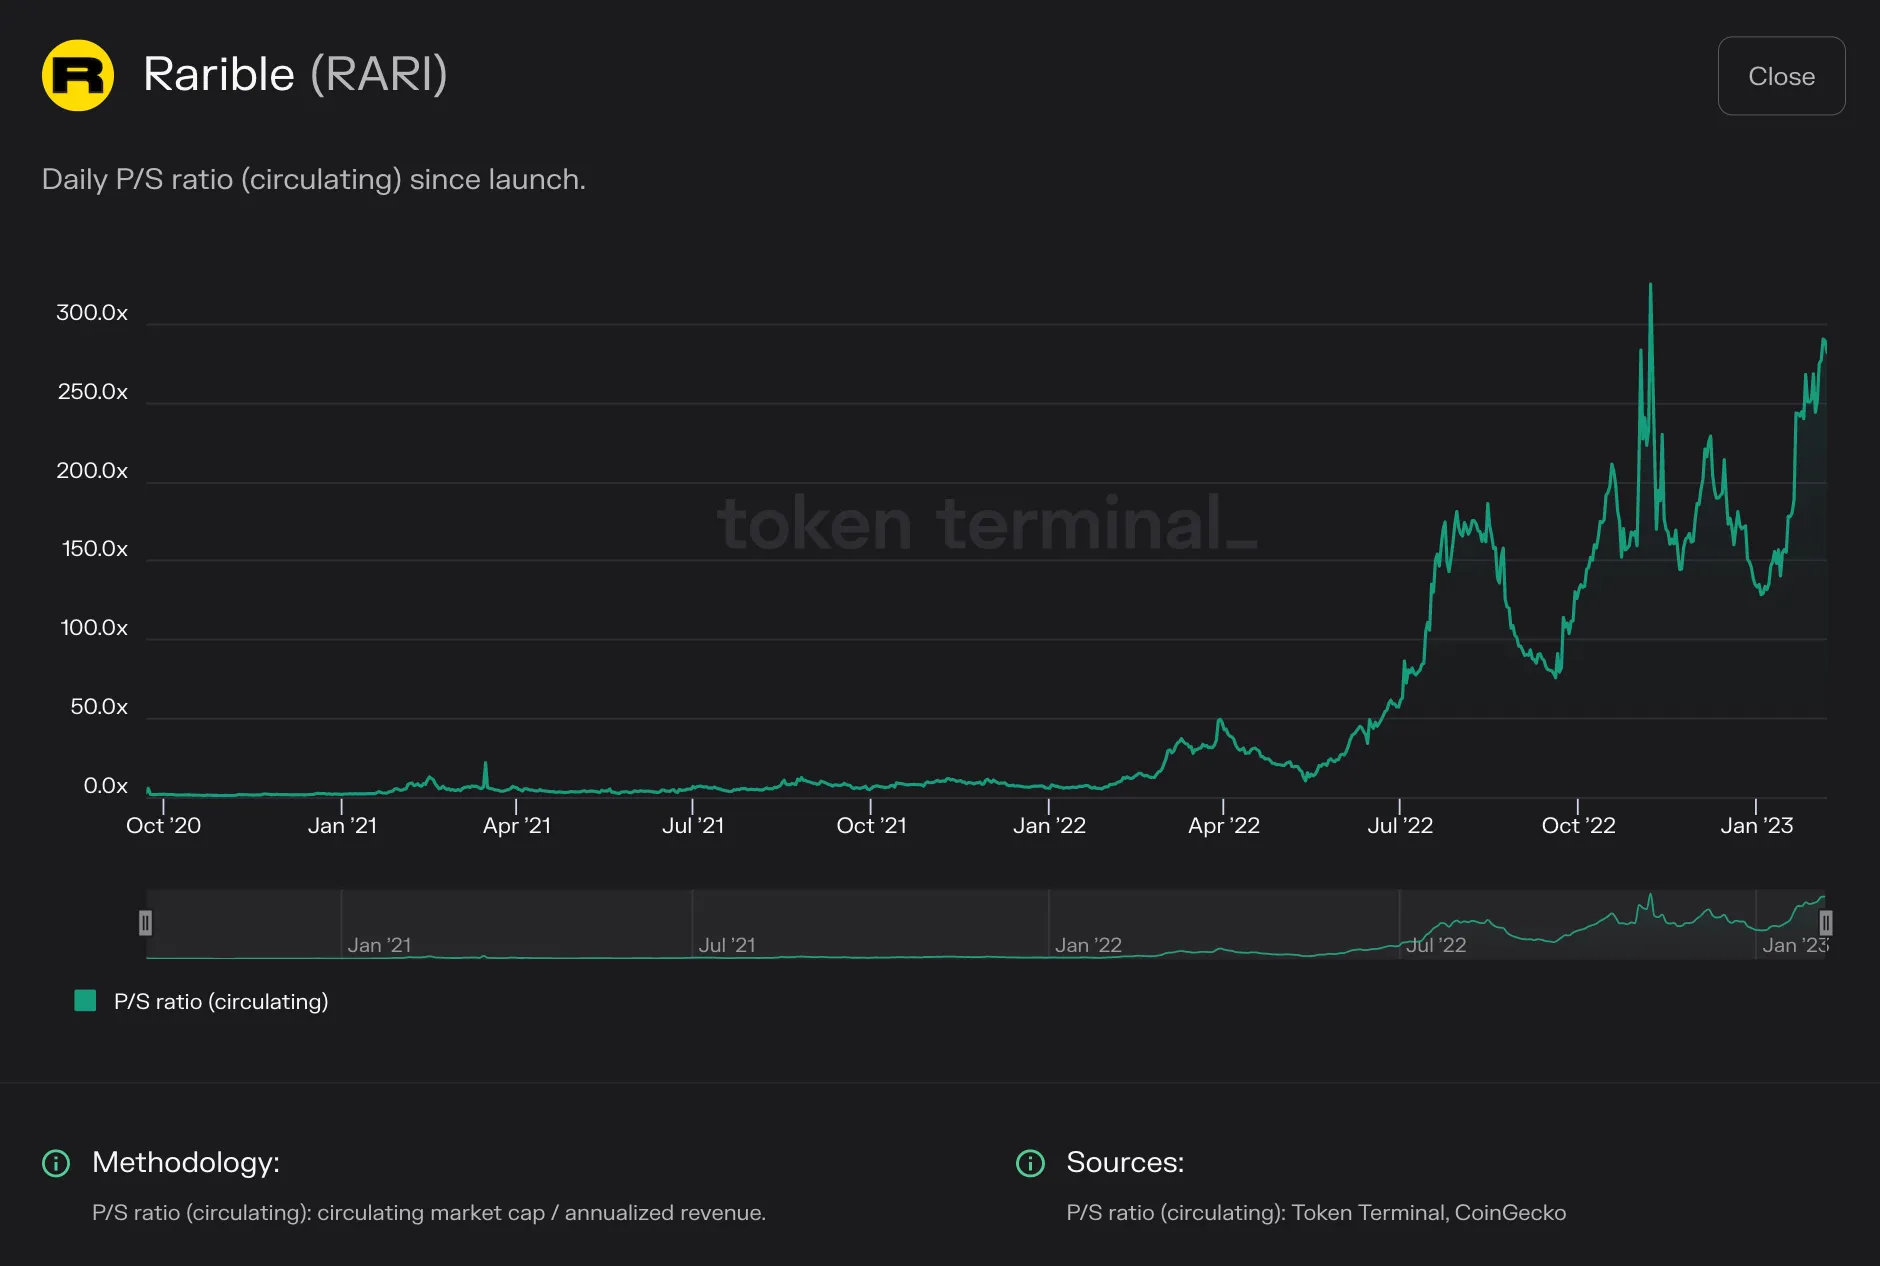
Task: Click the Token Terminal, CoinGecko sources line
Action: pyautogui.click(x=1316, y=1213)
